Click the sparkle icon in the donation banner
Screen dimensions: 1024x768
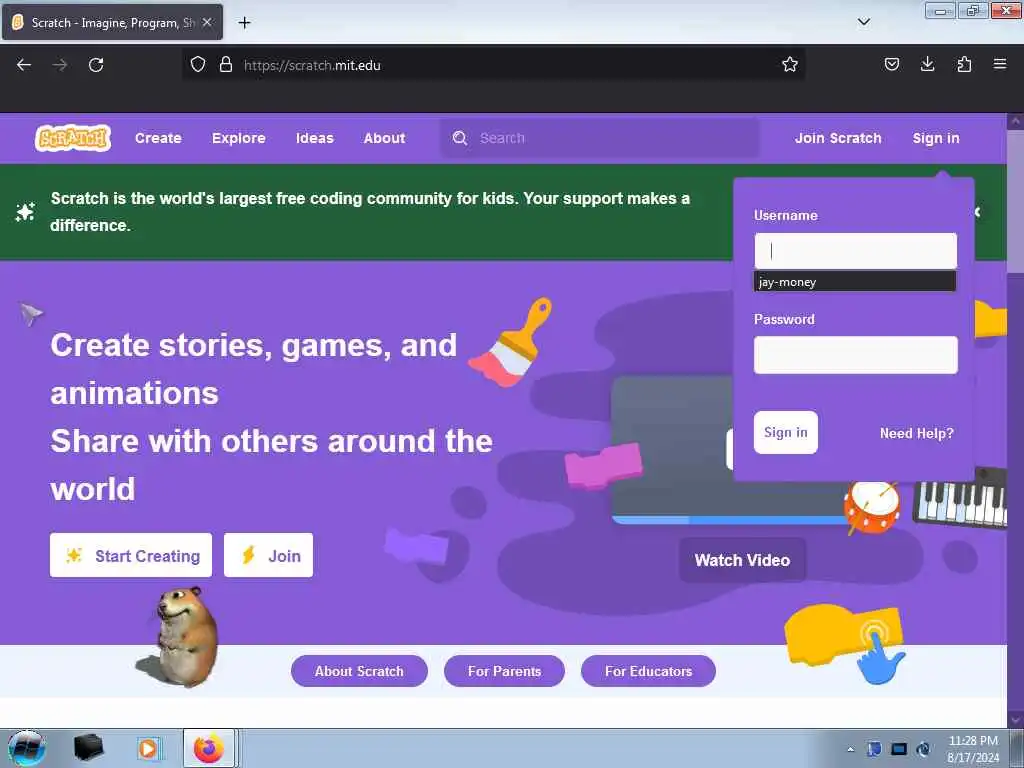pos(25,212)
